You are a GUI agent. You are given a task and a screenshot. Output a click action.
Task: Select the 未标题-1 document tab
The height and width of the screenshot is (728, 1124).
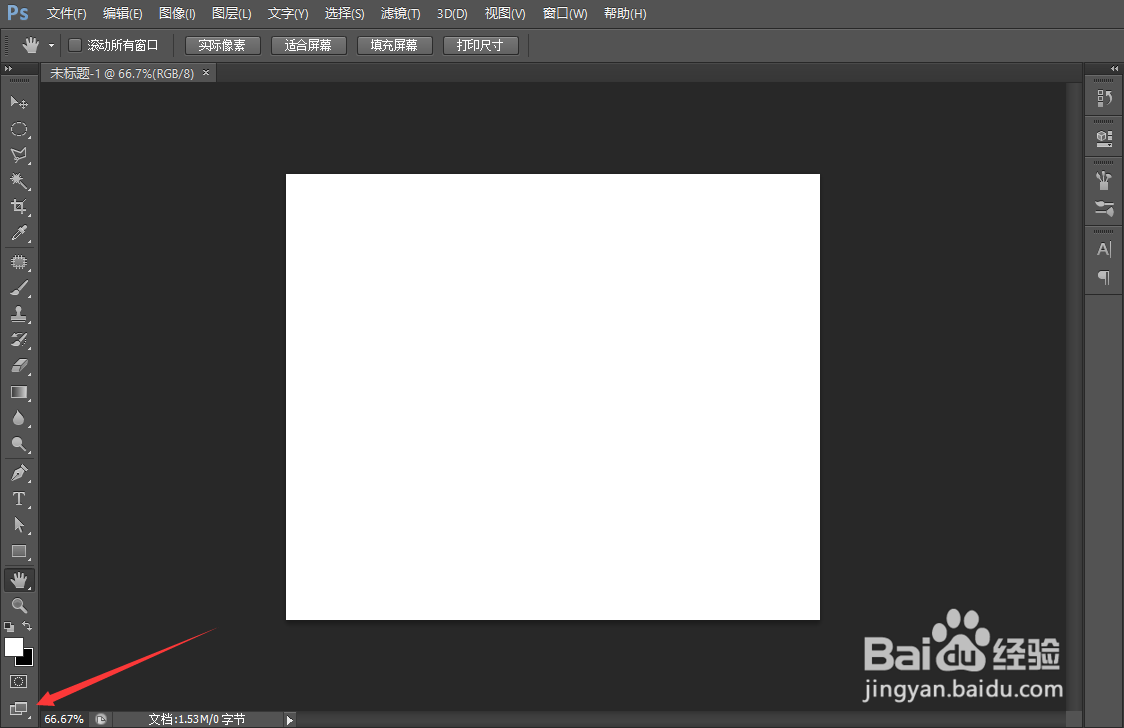click(x=120, y=72)
